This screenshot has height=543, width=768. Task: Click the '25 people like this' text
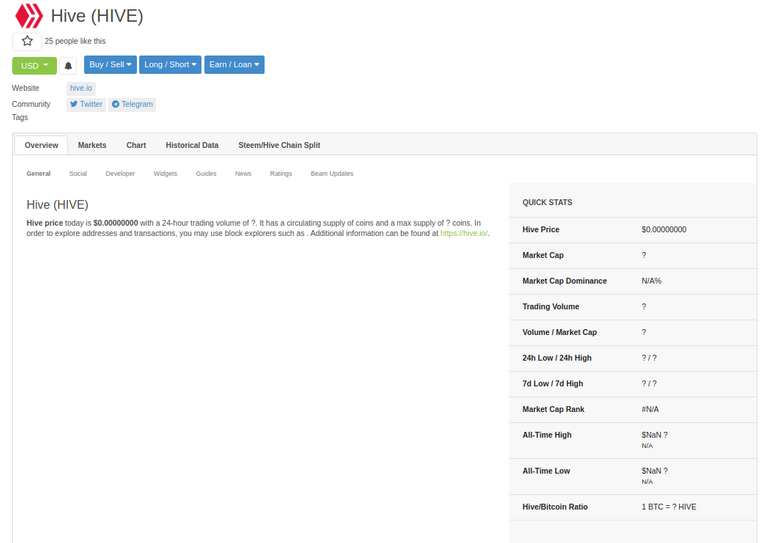point(75,41)
